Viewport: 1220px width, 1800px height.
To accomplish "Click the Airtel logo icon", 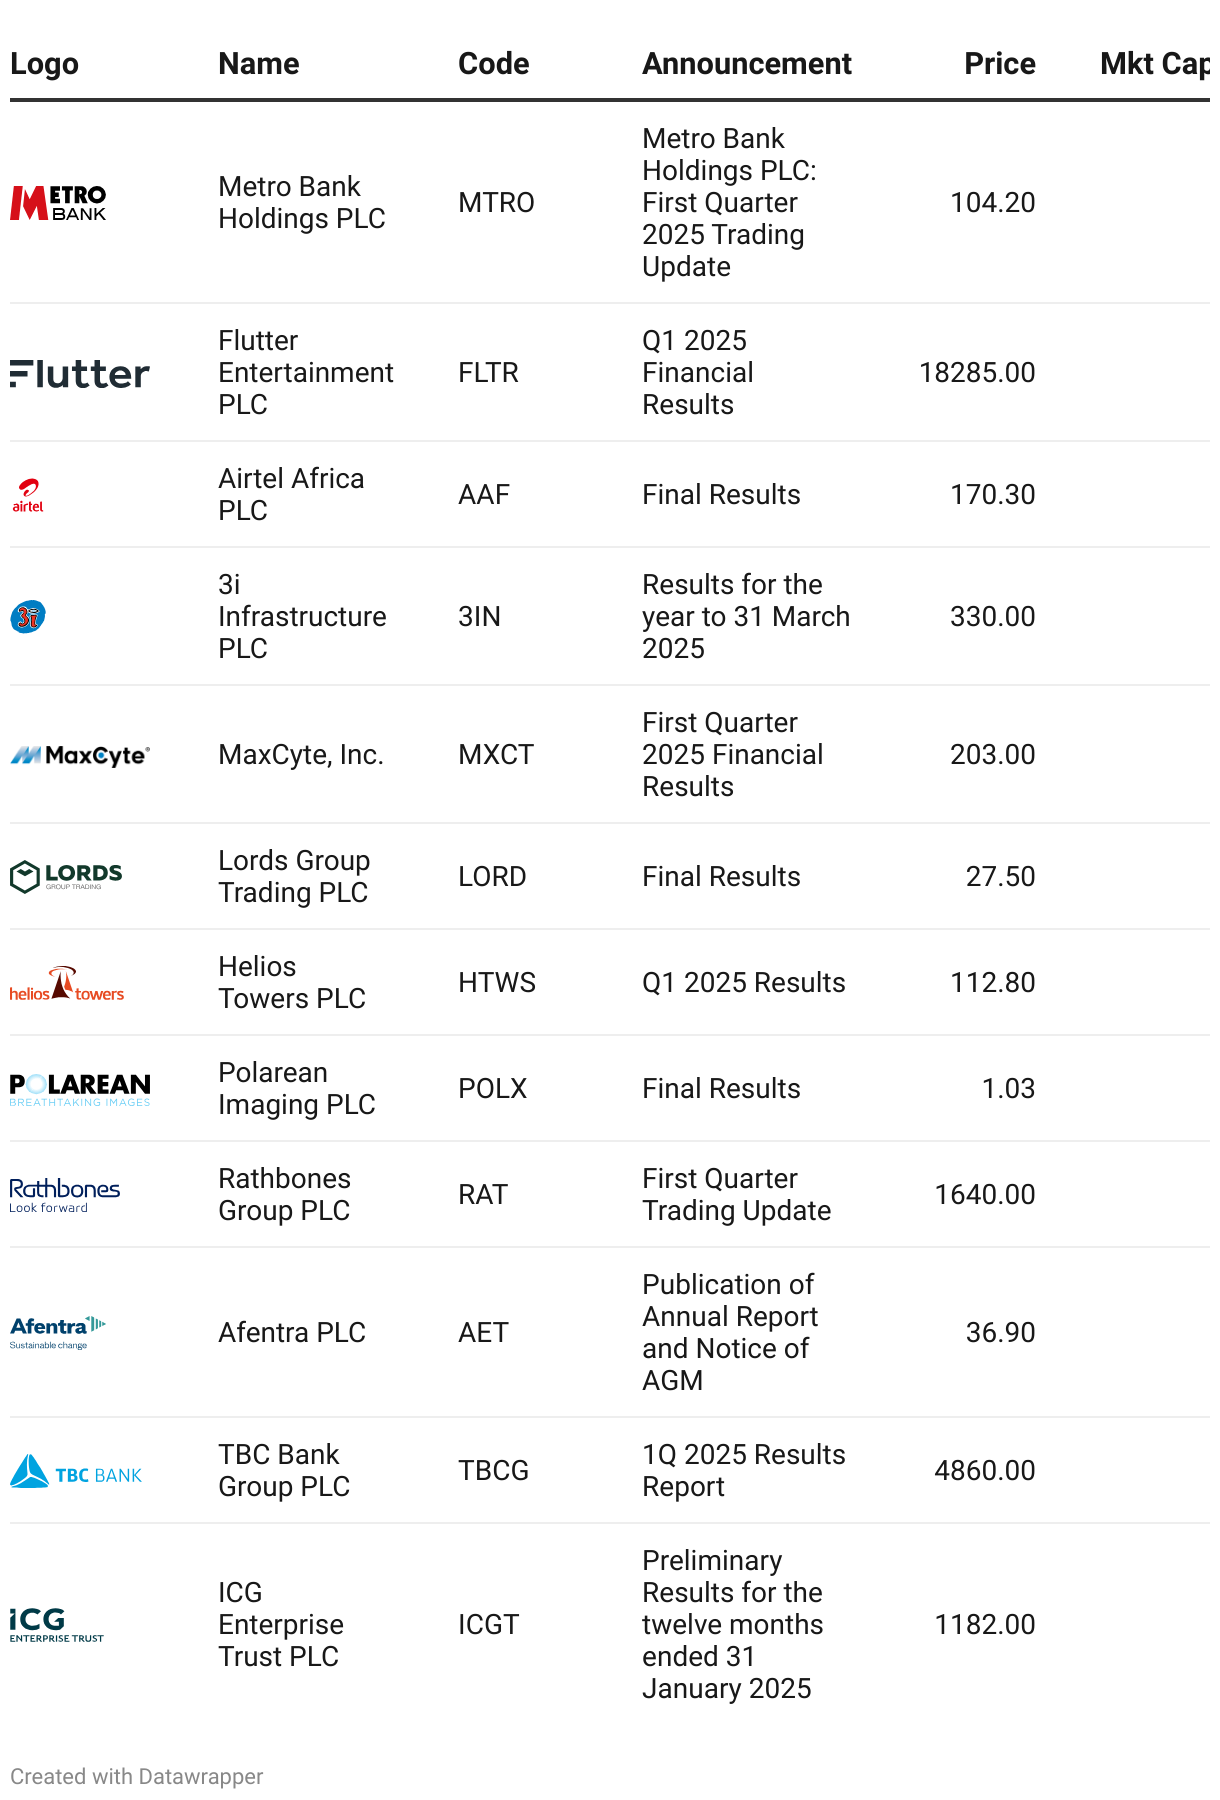I will tap(28, 495).
